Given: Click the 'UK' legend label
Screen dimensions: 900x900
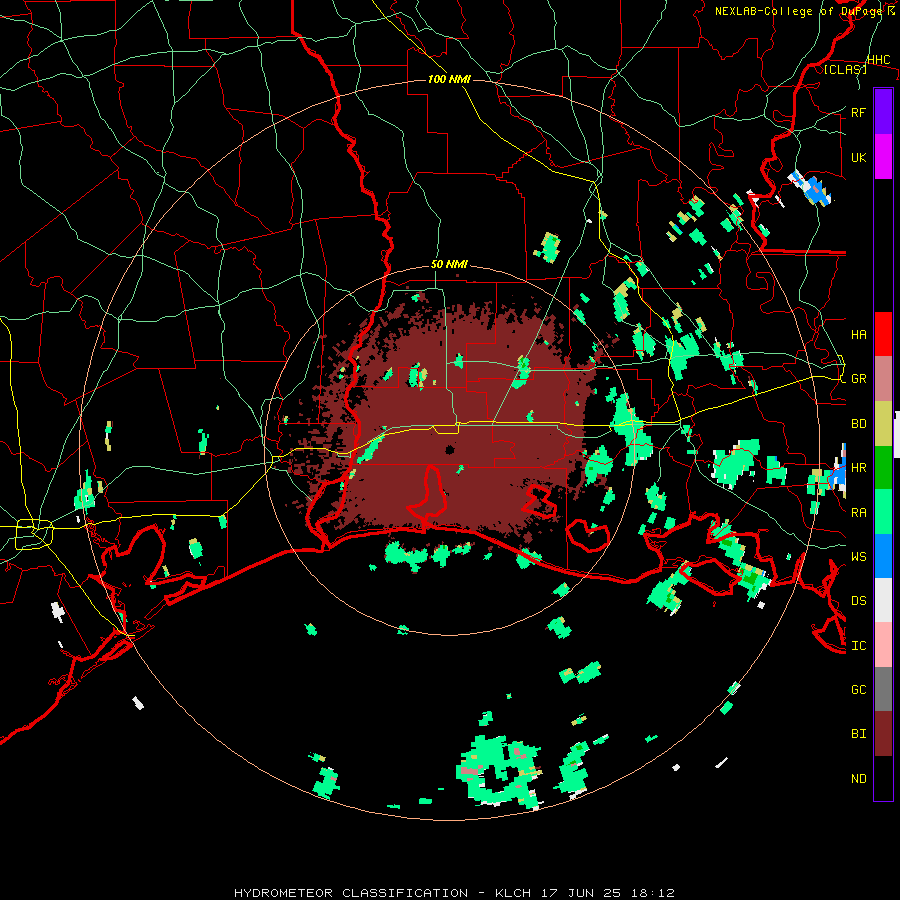Looking at the screenshot, I should tap(858, 158).
